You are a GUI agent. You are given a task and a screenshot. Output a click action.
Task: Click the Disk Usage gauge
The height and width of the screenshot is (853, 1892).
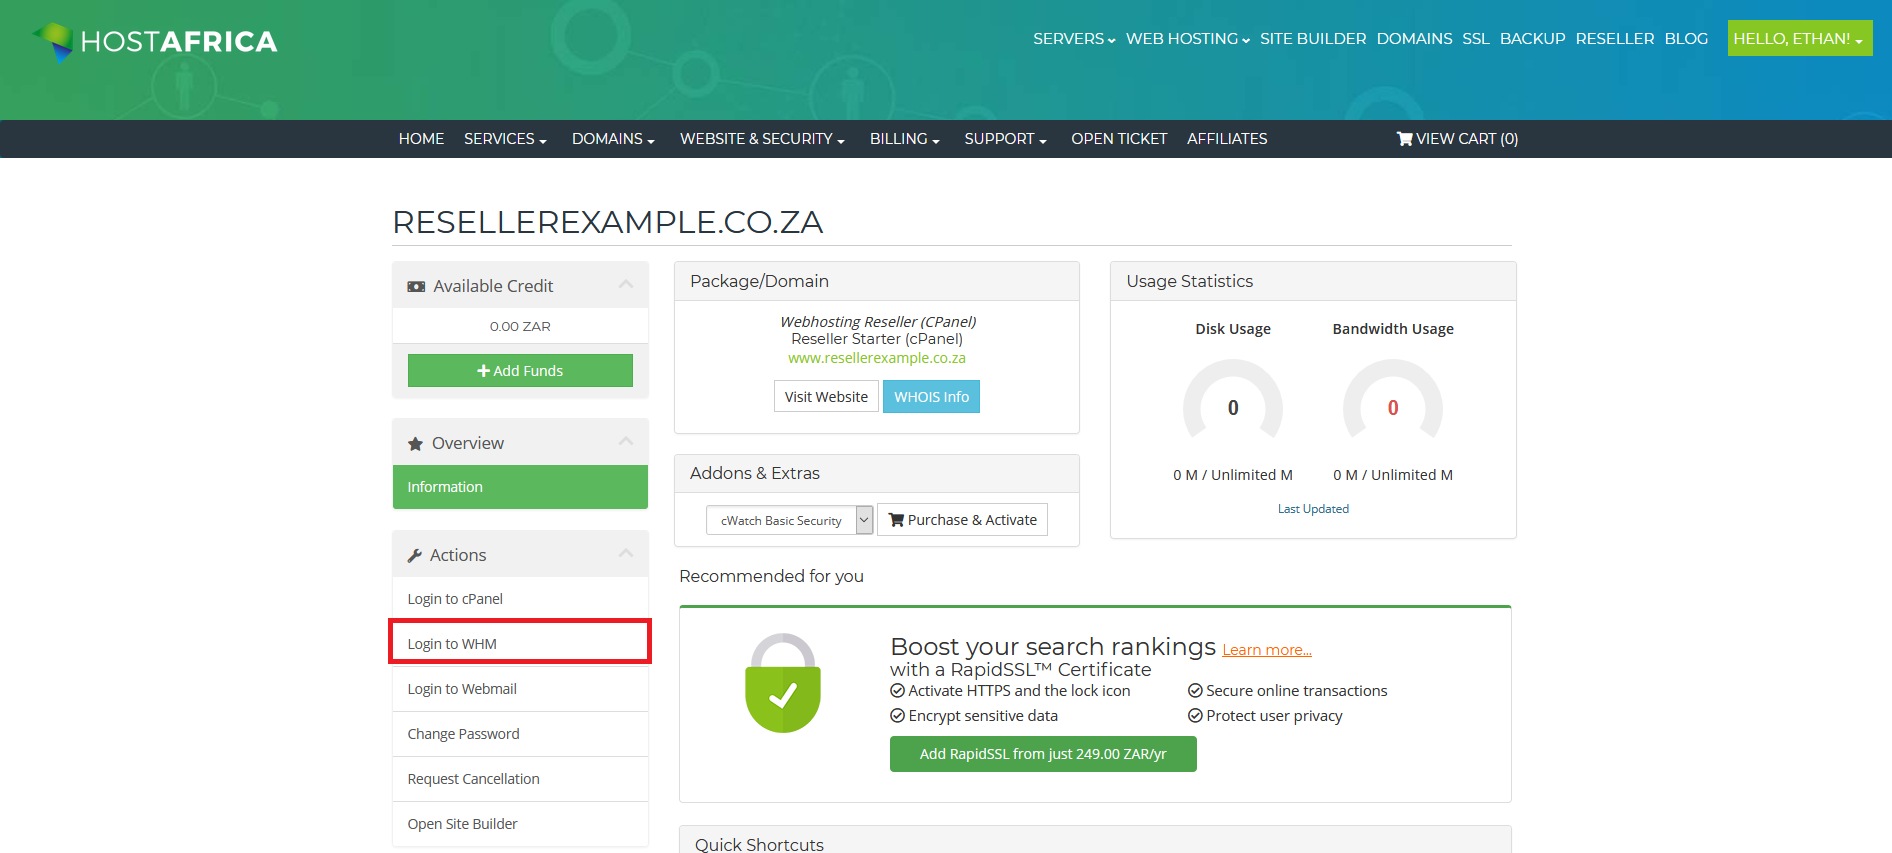pyautogui.click(x=1233, y=401)
